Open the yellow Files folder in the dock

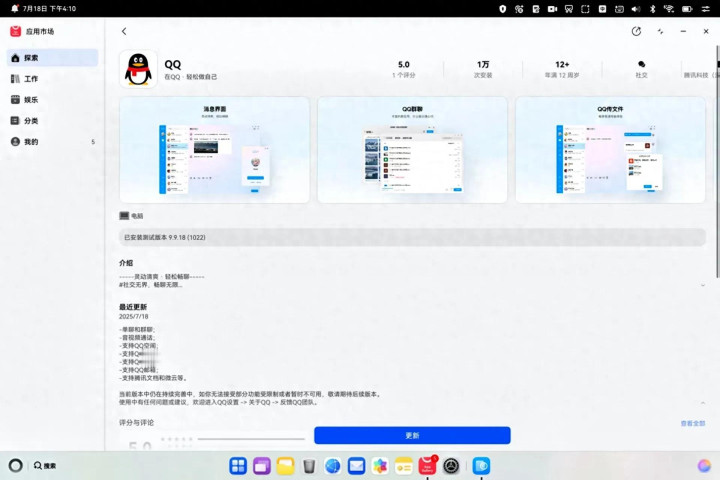[x=285, y=466]
